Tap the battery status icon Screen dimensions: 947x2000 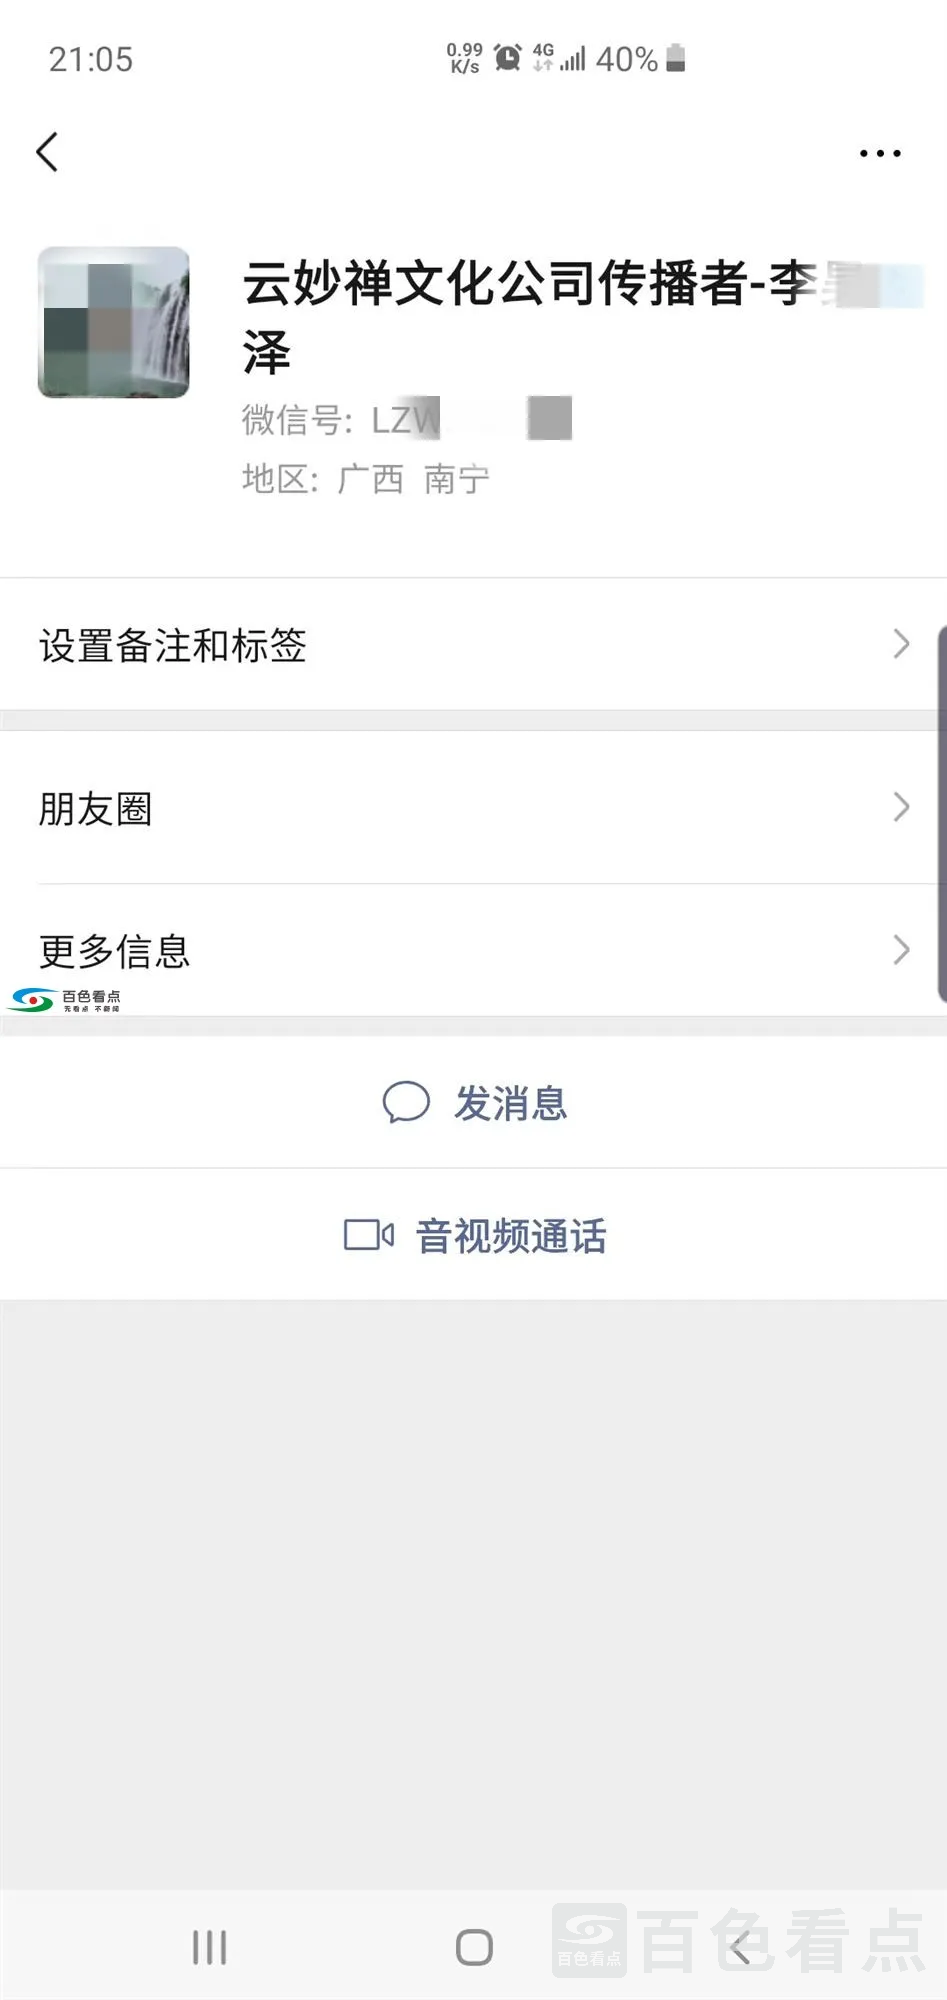coord(676,58)
